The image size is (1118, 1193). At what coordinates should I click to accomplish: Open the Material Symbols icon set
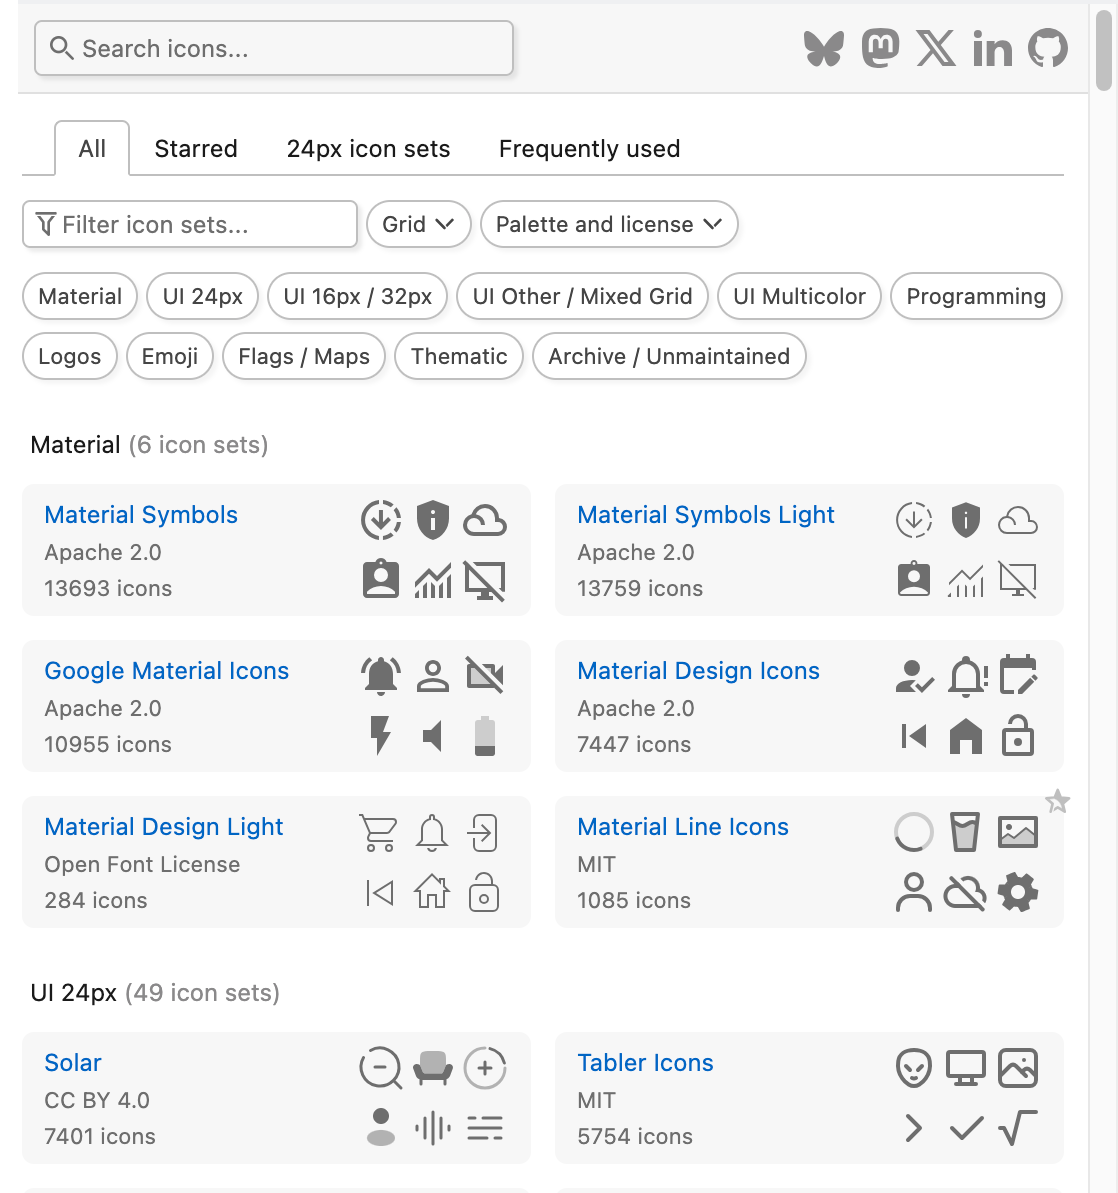click(x=141, y=514)
